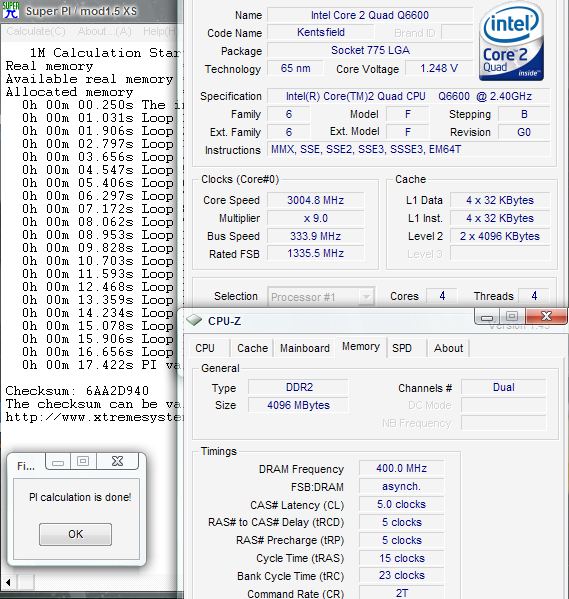Click the Level 2 value 2 x 4096 KBytes
This screenshot has width=569, height=599.
(x=500, y=236)
